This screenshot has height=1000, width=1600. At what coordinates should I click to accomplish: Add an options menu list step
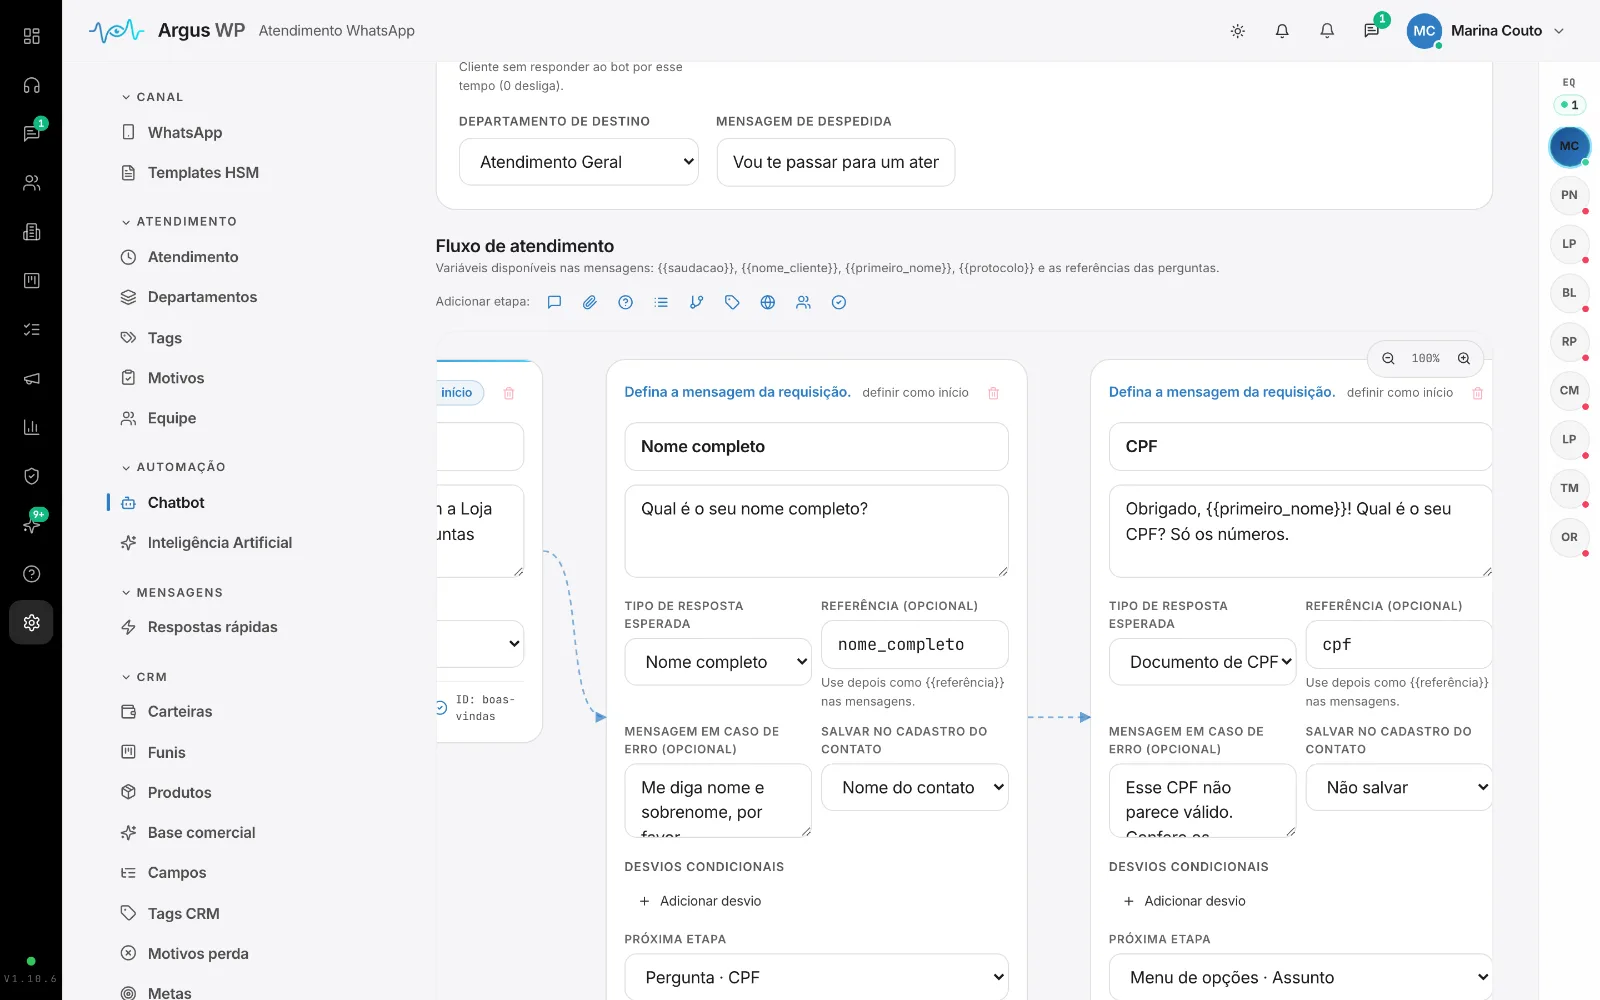(x=661, y=302)
